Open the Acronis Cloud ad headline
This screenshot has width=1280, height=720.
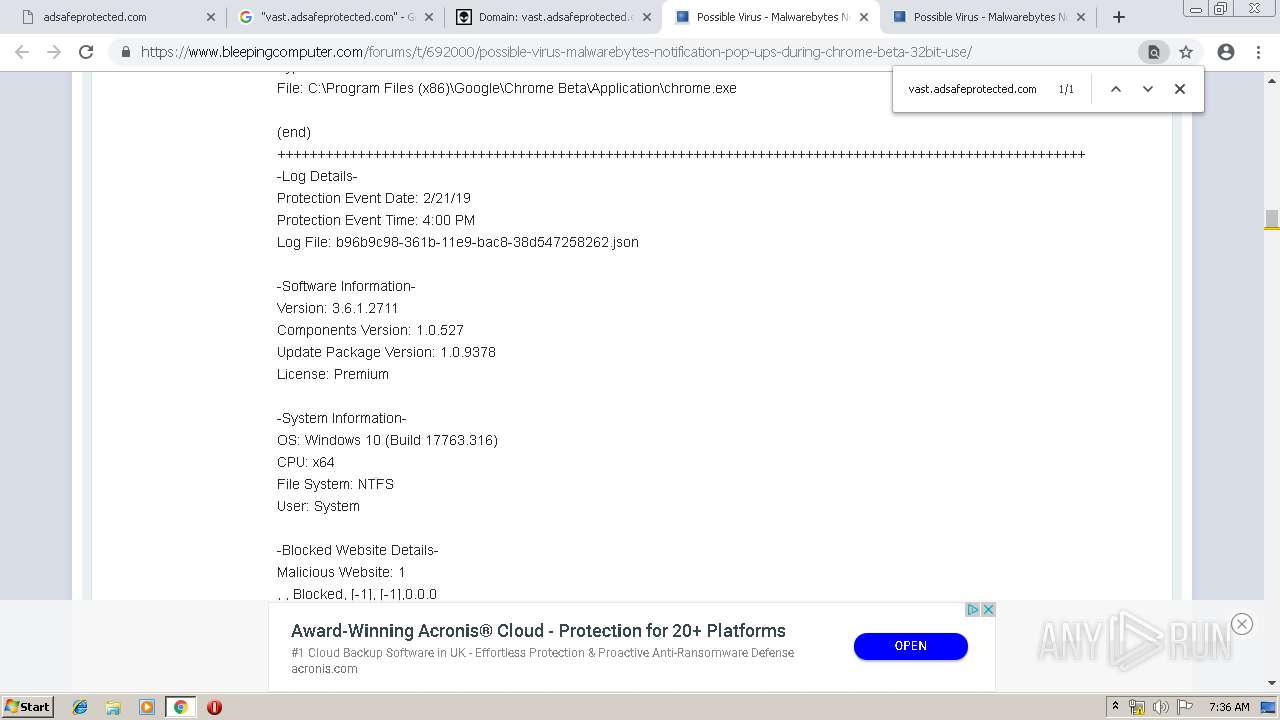coord(538,631)
